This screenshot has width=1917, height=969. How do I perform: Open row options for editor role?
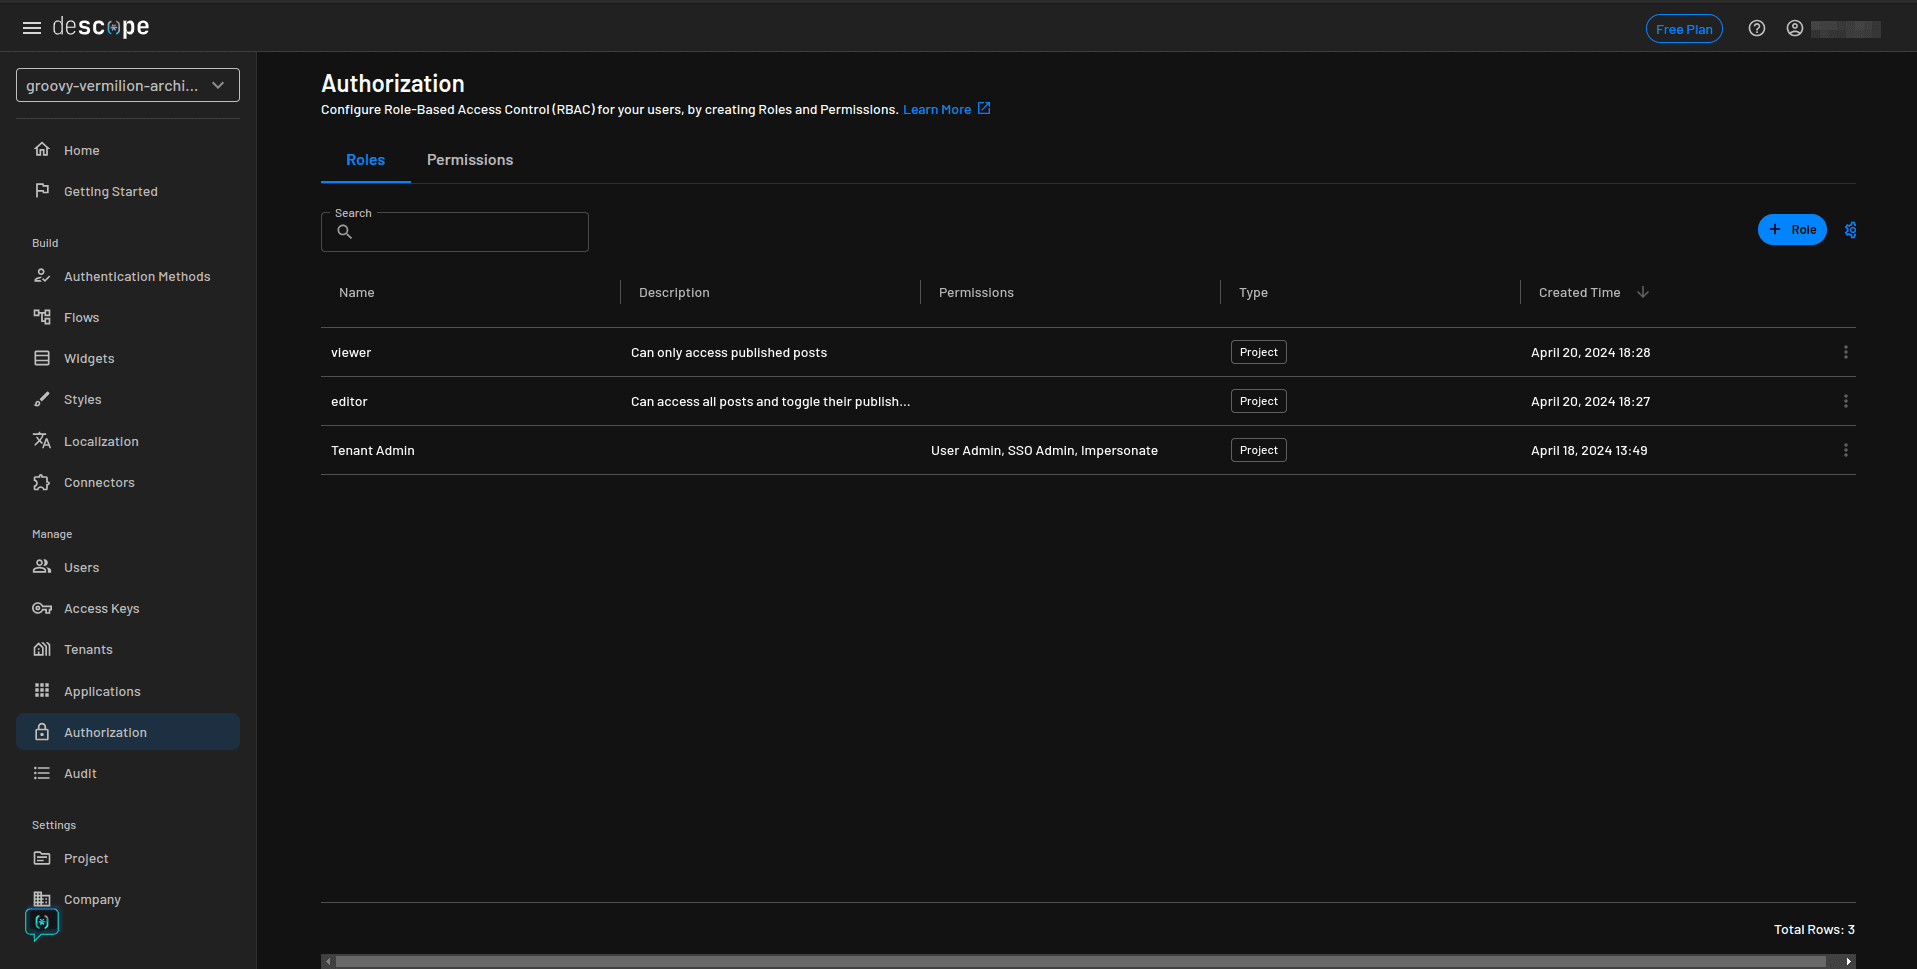click(1845, 402)
